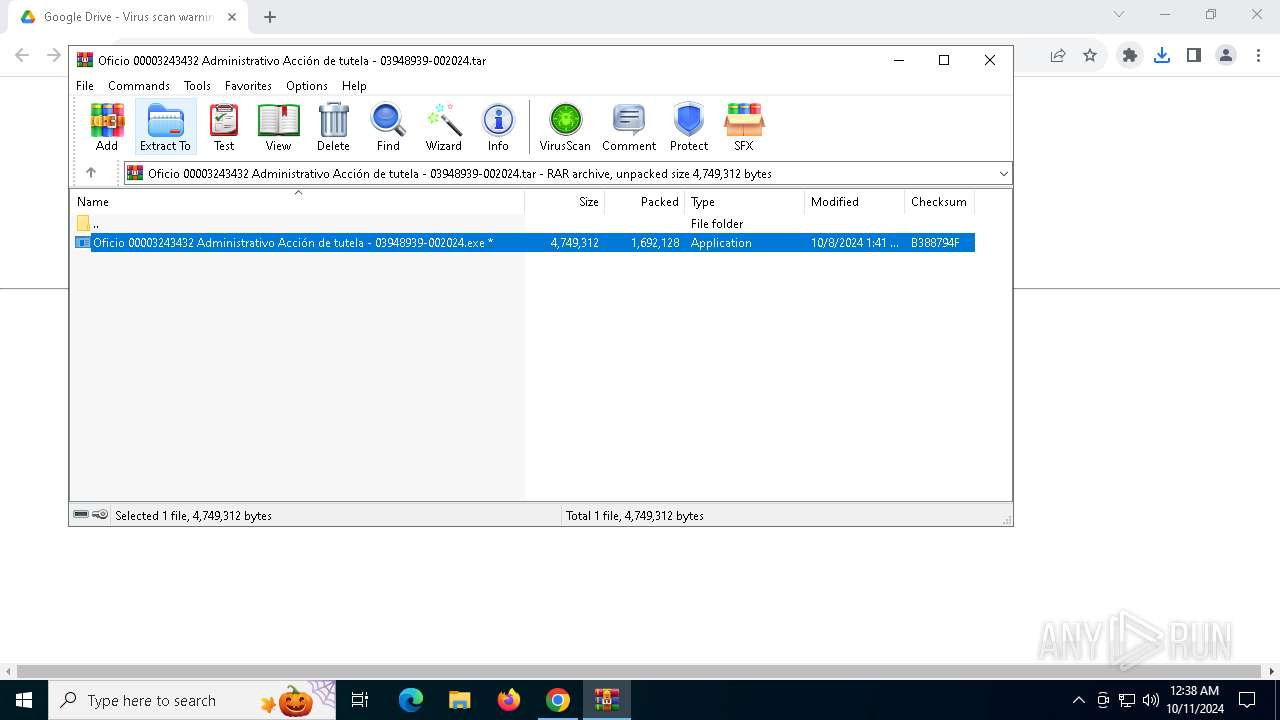Open the File menu
Image resolution: width=1280 pixels, height=720 pixels.
click(85, 86)
